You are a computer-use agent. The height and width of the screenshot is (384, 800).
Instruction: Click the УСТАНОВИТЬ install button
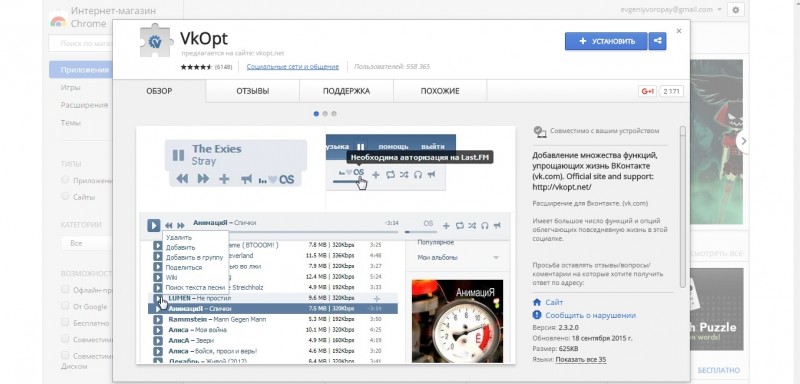pyautogui.click(x=606, y=41)
